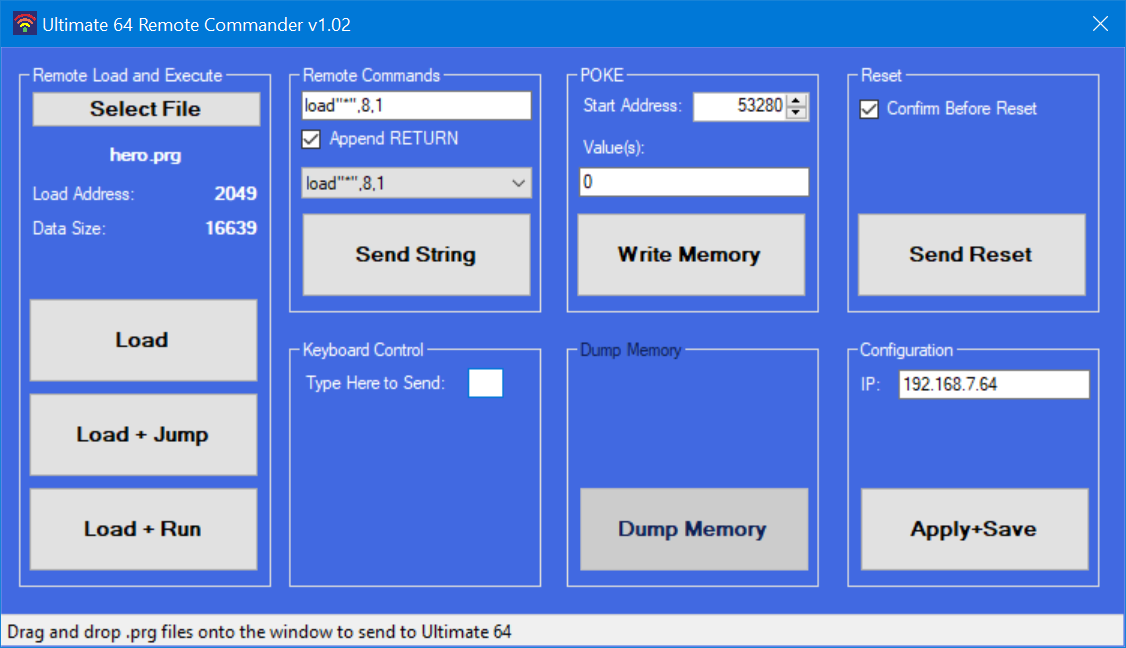The width and height of the screenshot is (1126, 648).
Task: Click the Load + Jump button
Action: [144, 435]
